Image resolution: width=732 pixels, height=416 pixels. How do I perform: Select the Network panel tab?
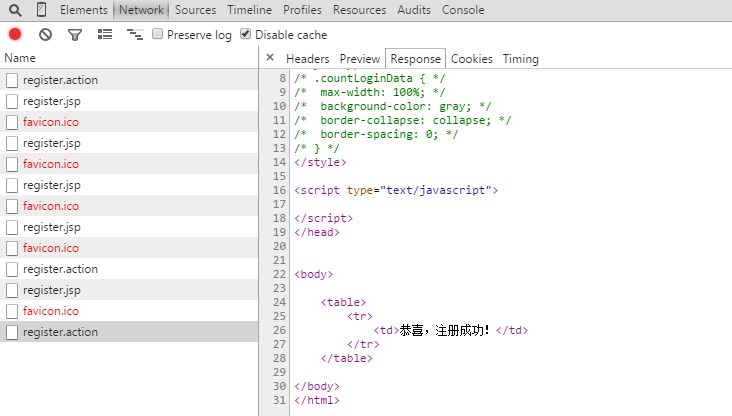click(141, 10)
